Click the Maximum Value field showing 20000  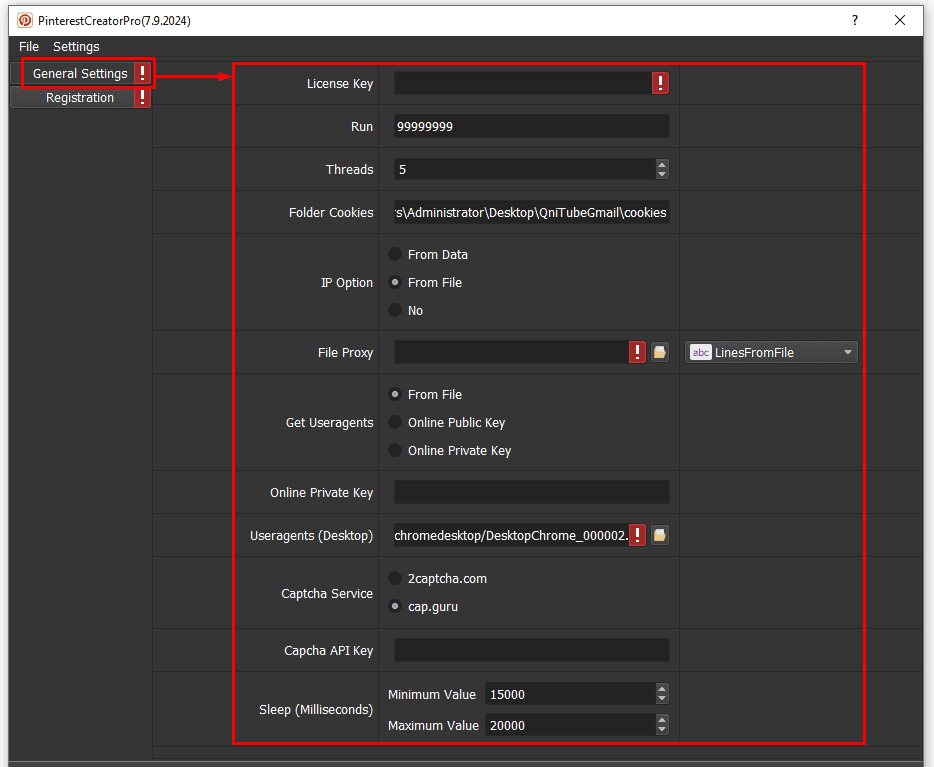pos(570,725)
